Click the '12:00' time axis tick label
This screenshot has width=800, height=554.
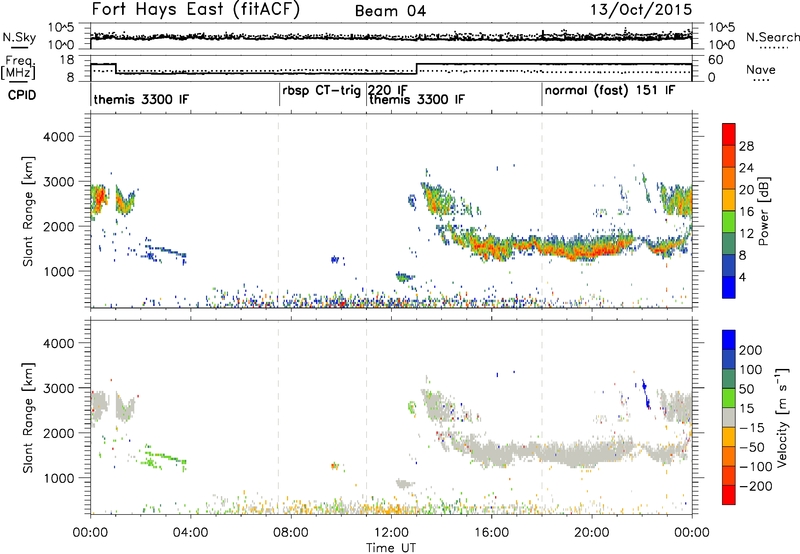point(391,533)
